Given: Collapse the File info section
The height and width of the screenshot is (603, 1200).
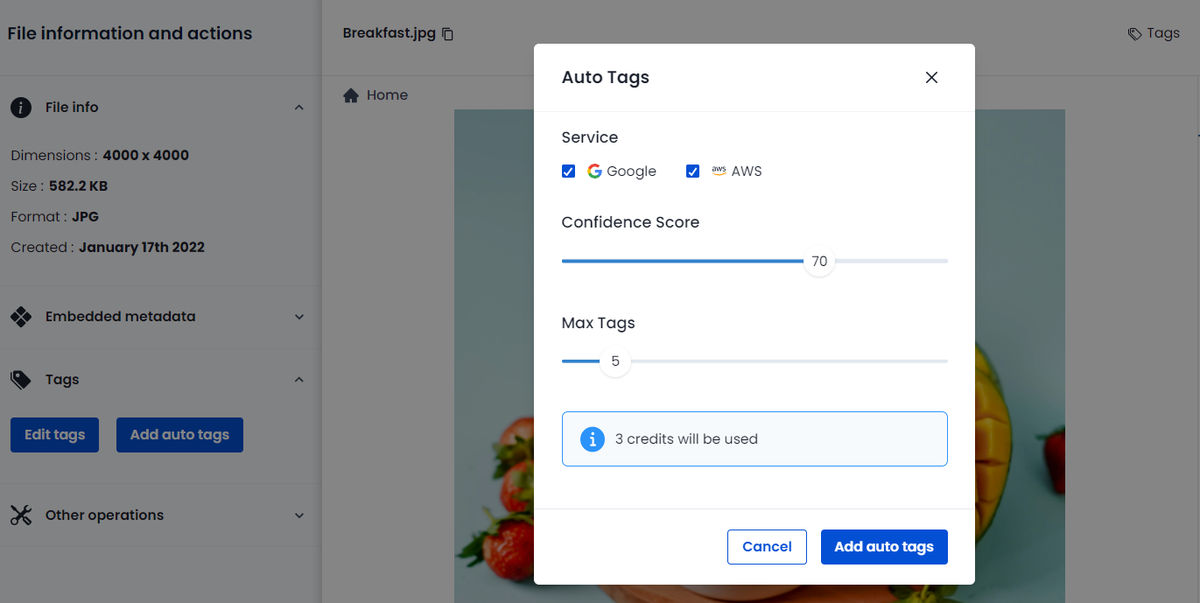Looking at the screenshot, I should pos(297,107).
